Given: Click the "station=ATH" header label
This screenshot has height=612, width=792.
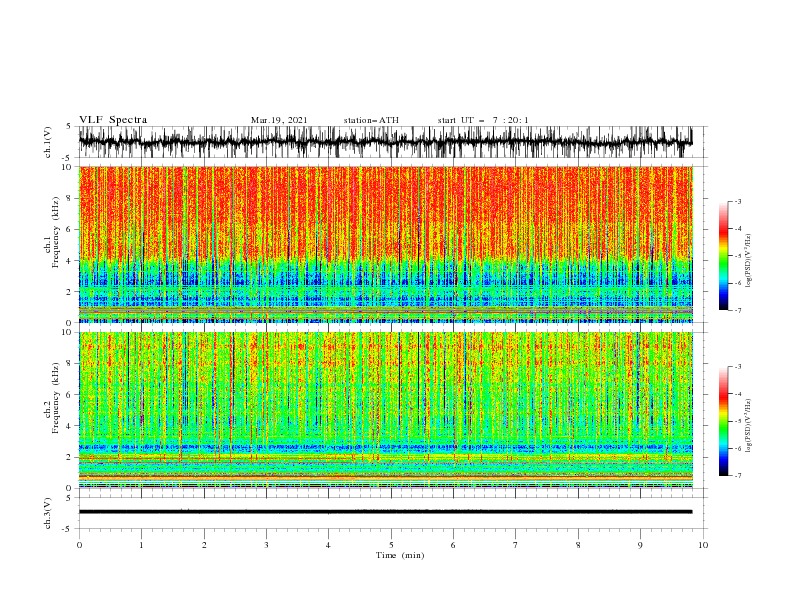Looking at the screenshot, I should (x=371, y=120).
